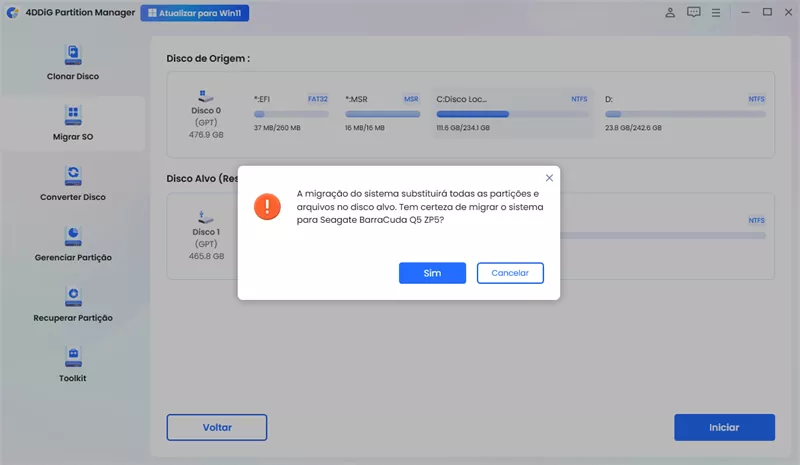Open the Converter Disco tool icon
The width and height of the screenshot is (800, 465).
click(x=72, y=176)
